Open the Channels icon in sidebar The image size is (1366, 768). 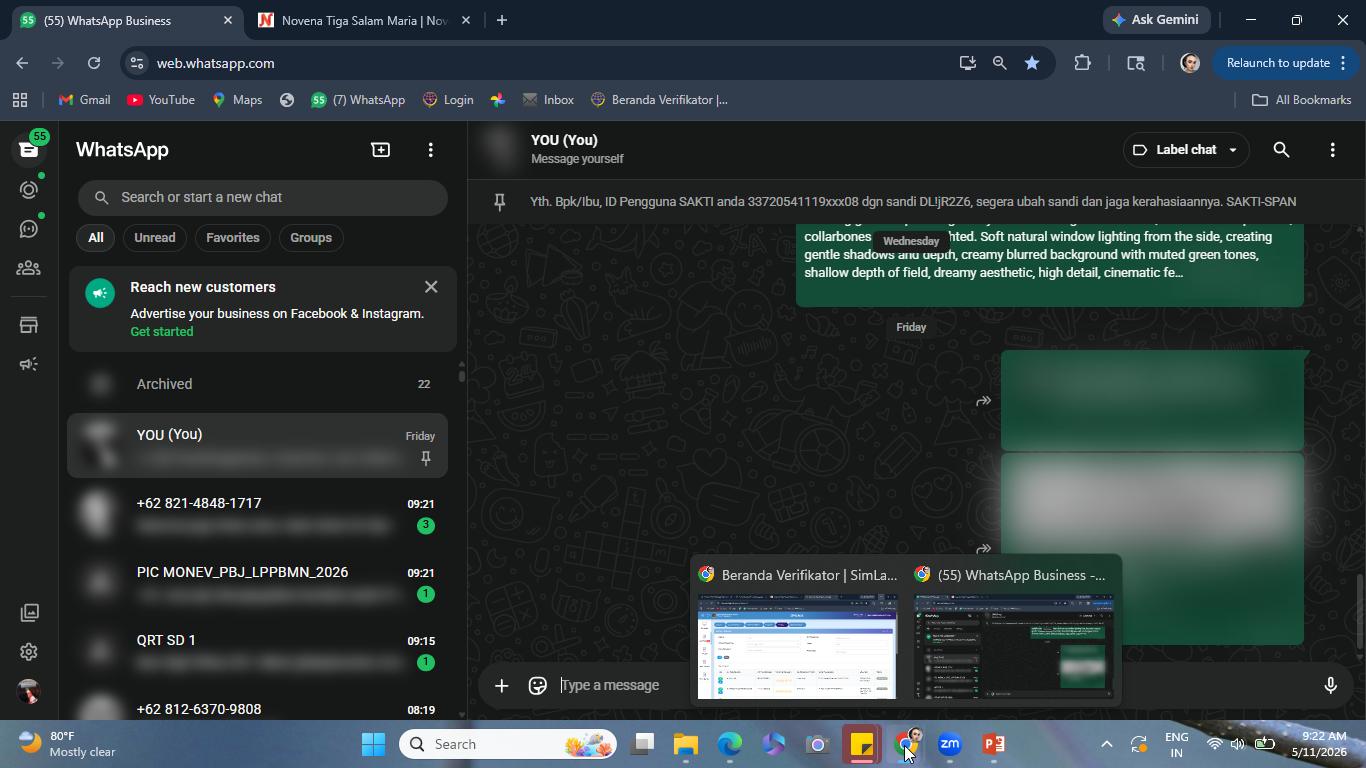point(28,229)
